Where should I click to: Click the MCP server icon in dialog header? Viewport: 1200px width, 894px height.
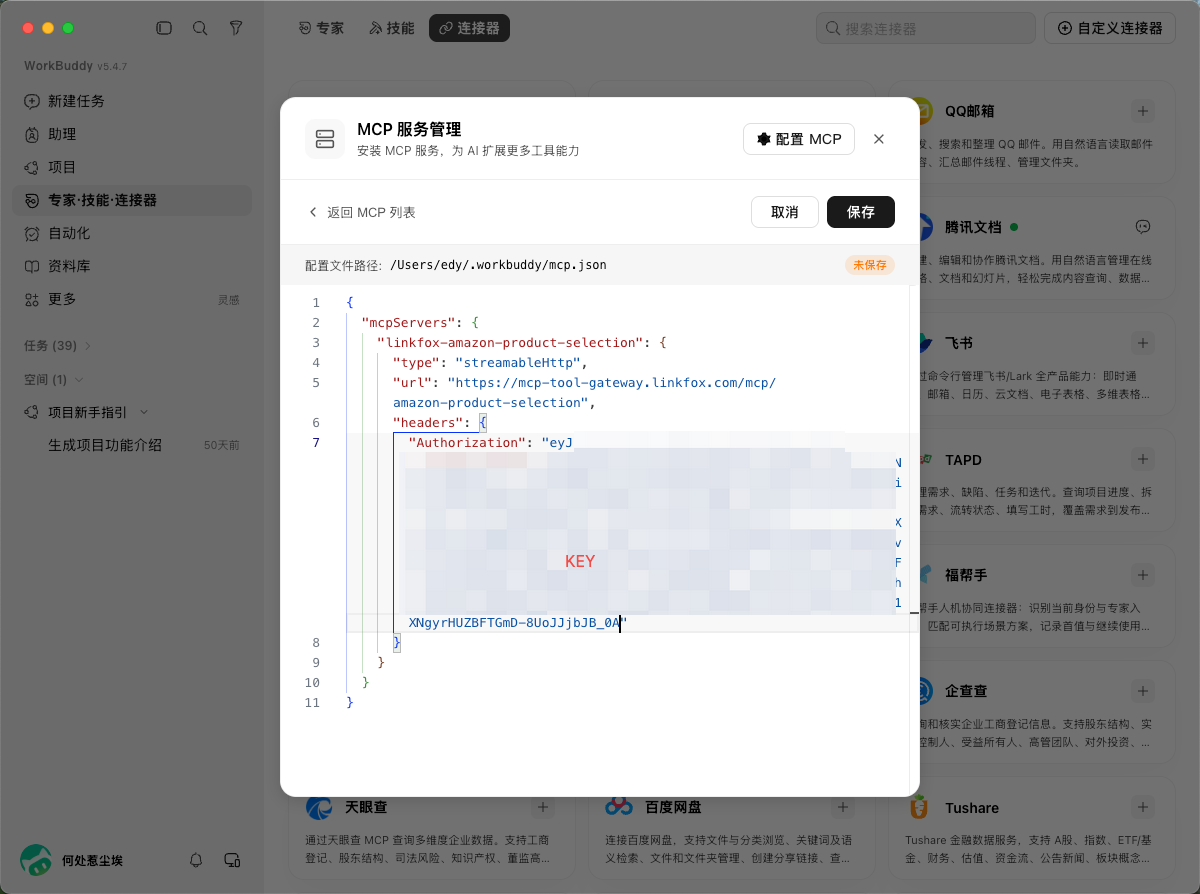(325, 139)
